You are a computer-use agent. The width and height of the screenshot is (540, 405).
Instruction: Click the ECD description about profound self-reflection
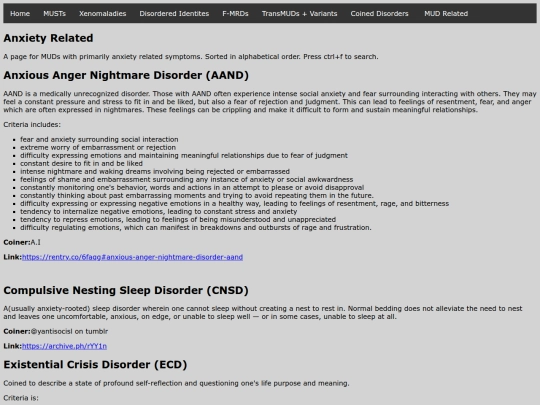(x=176, y=383)
